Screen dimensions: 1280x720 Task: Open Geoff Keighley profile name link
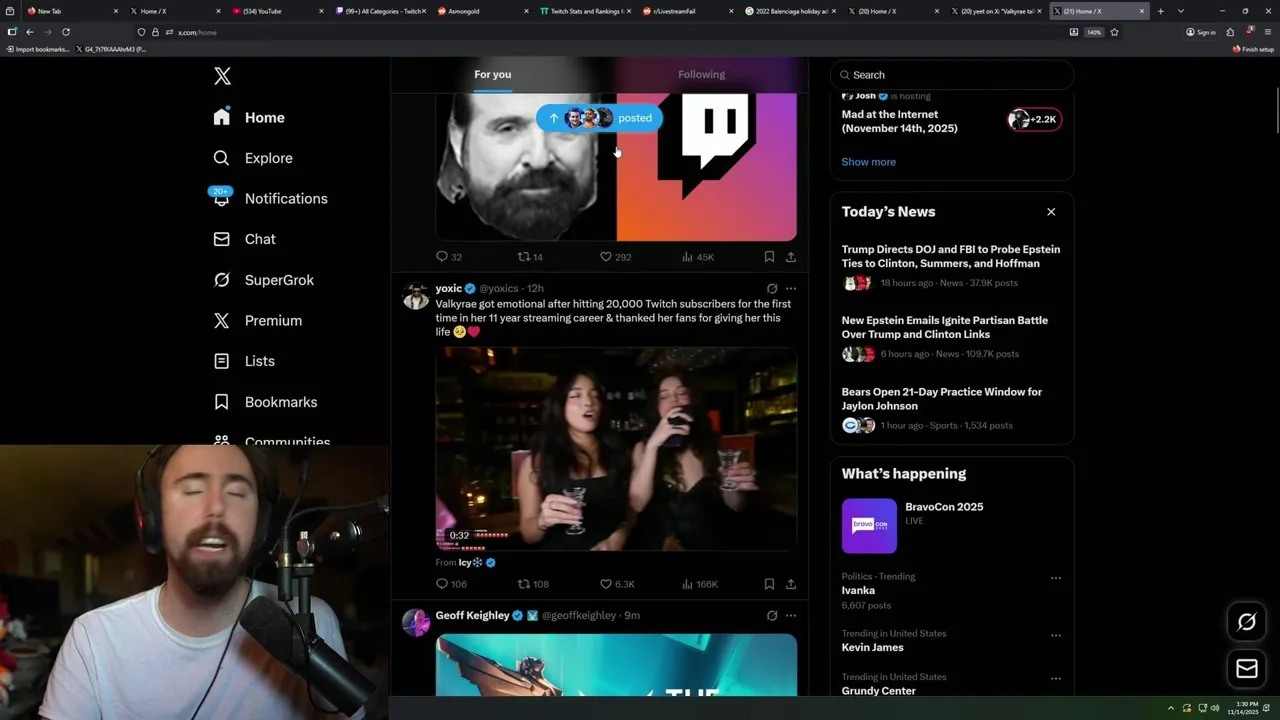click(472, 615)
